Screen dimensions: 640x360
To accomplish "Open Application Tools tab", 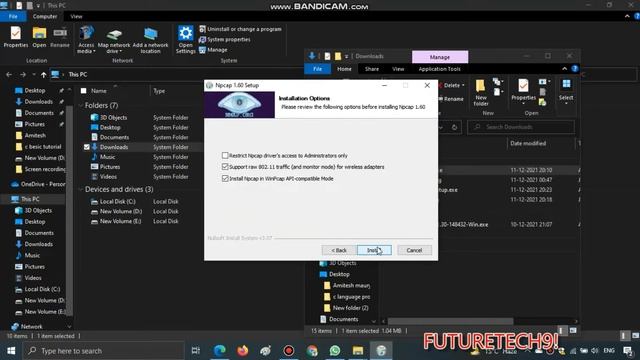I will tap(439, 69).
